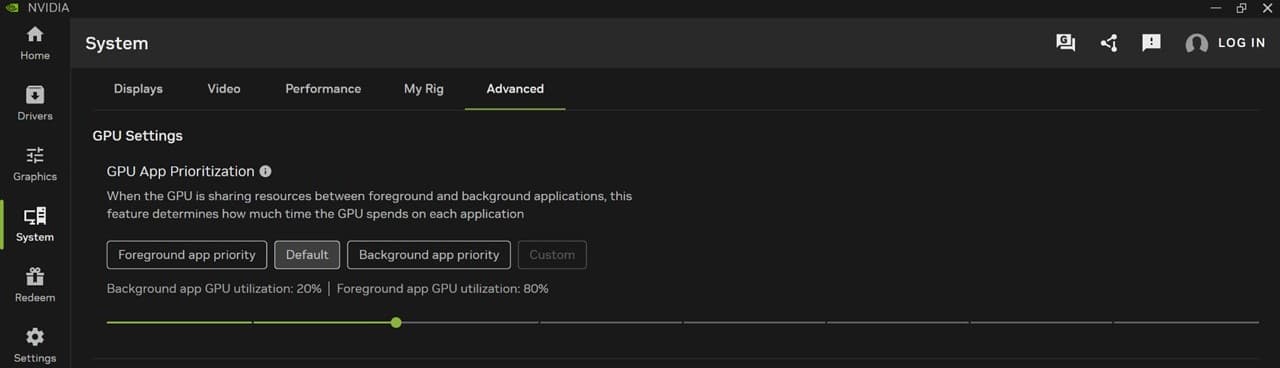Restore down the NVIDIA window
This screenshot has width=1280, height=368.
[x=1241, y=8]
